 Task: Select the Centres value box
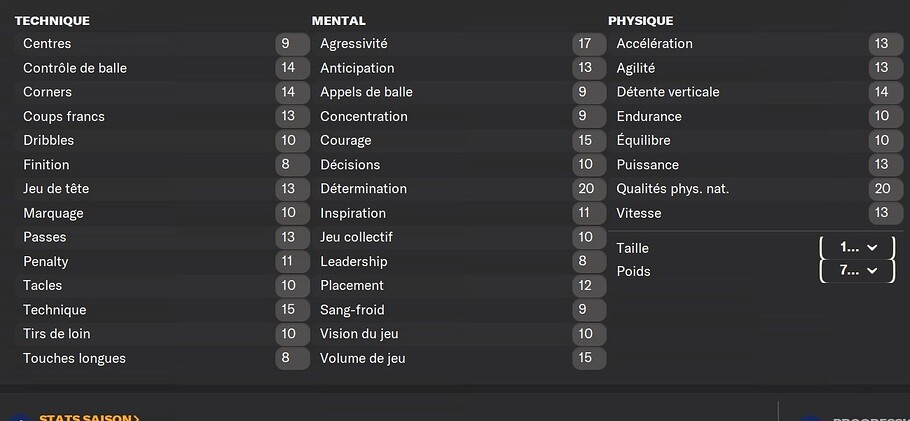pos(292,44)
